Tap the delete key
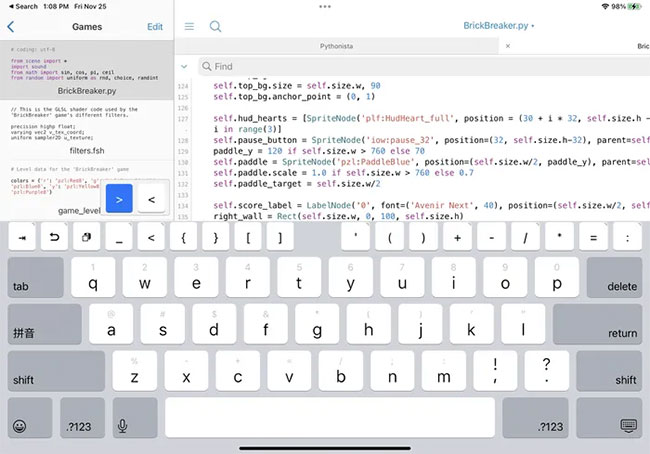 (614, 277)
